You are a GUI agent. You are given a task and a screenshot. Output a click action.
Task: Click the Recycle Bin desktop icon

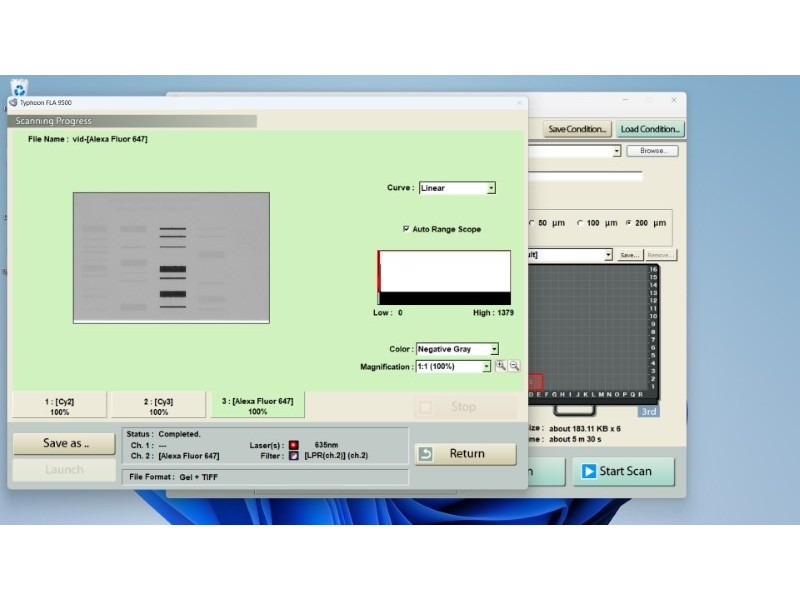[x=19, y=88]
